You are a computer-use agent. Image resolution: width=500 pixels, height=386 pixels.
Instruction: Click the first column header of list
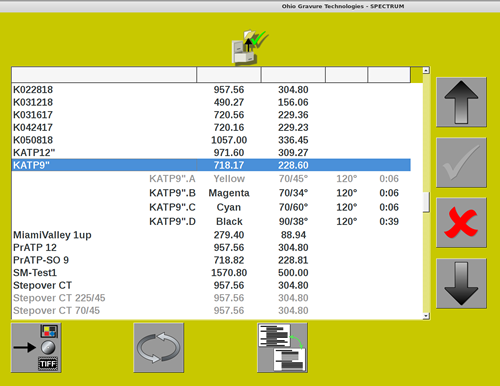[104, 75]
